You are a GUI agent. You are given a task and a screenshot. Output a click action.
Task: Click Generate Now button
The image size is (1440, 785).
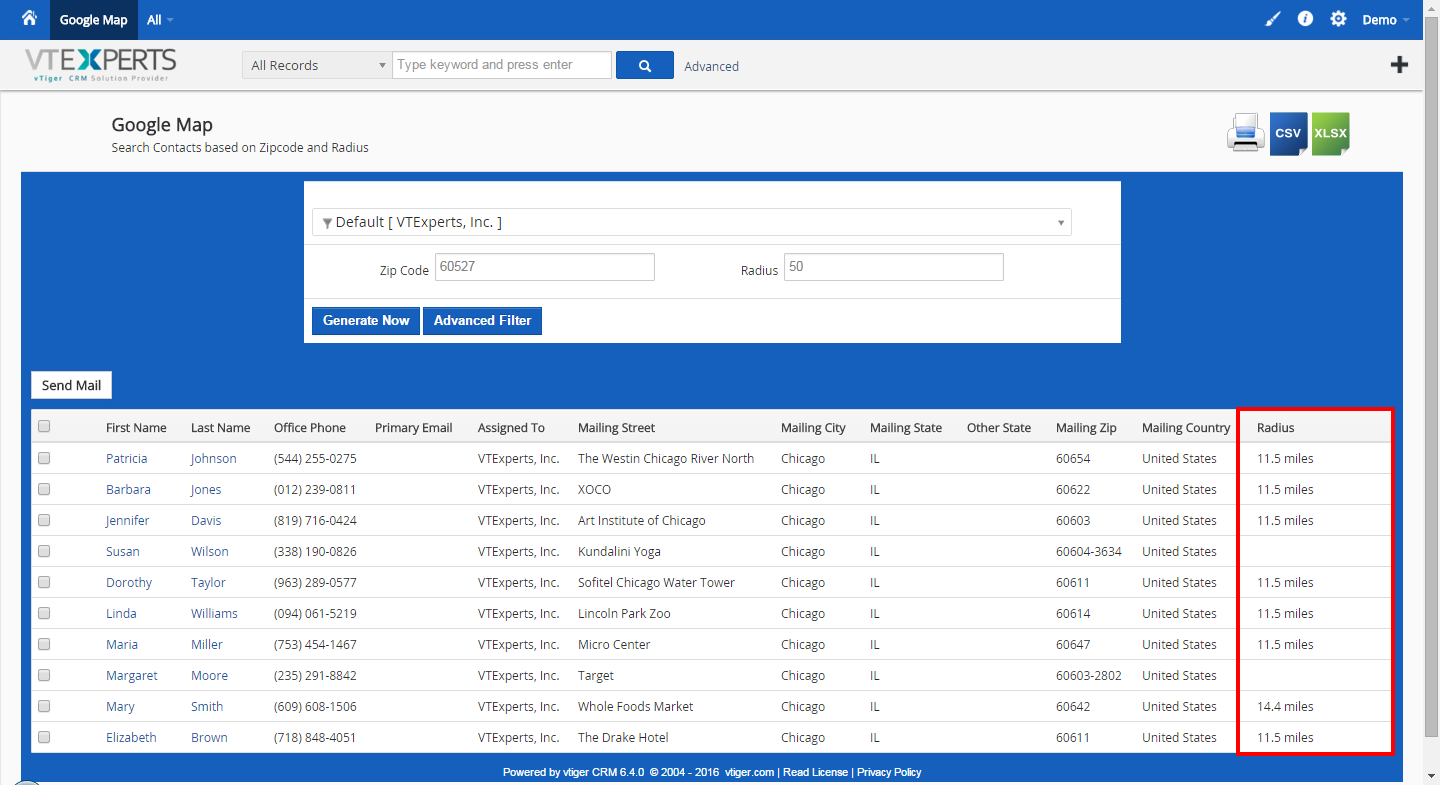pyautogui.click(x=366, y=321)
